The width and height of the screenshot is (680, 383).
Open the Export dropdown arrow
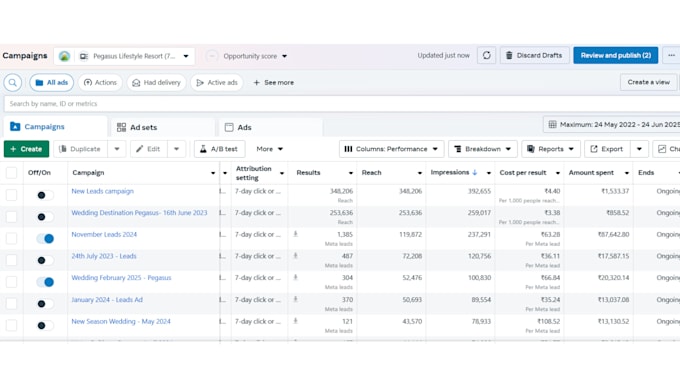[639, 149]
